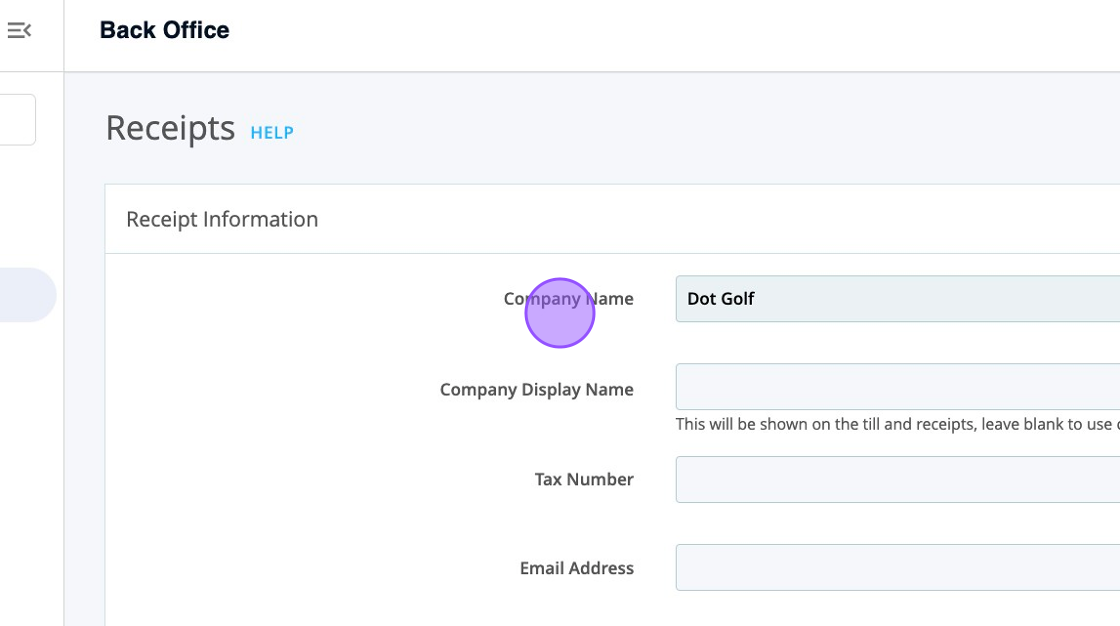Image resolution: width=1120 pixels, height=626 pixels.
Task: Click the Back Office title
Action: point(164,30)
